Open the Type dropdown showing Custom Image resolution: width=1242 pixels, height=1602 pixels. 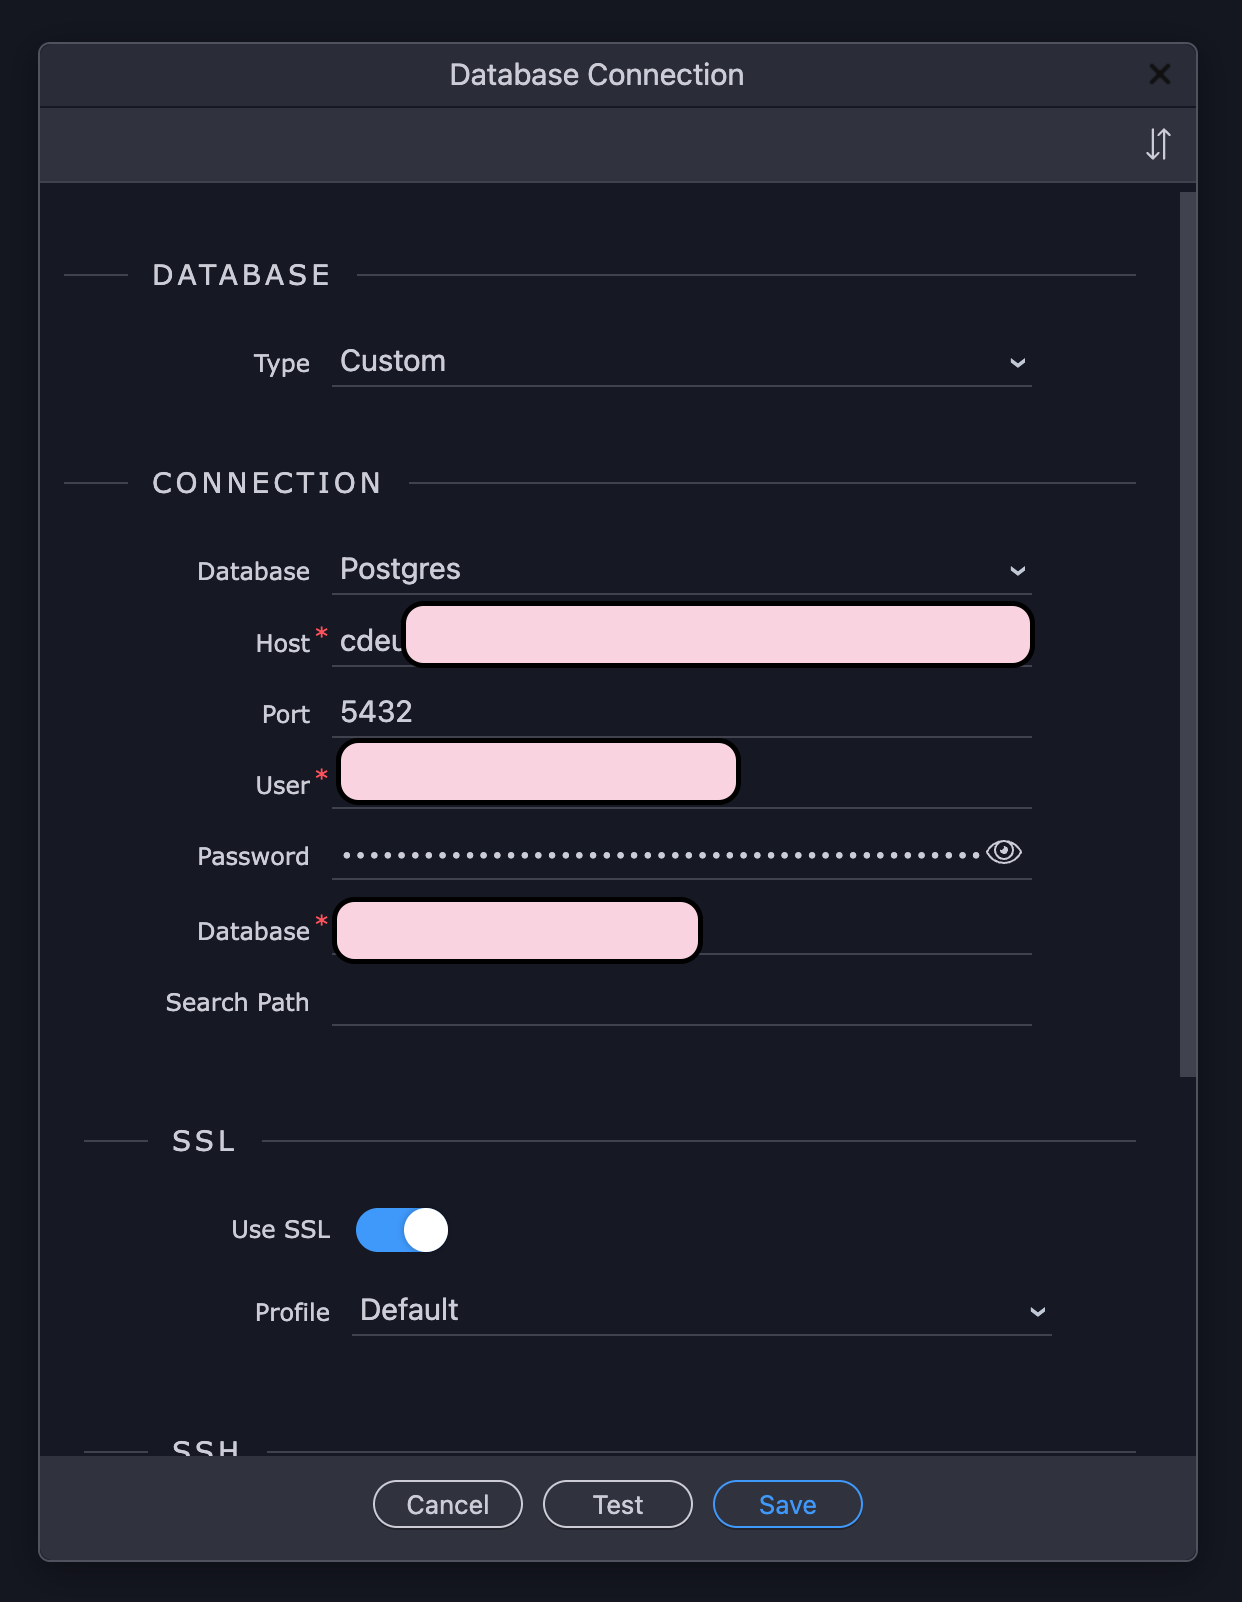coord(682,362)
